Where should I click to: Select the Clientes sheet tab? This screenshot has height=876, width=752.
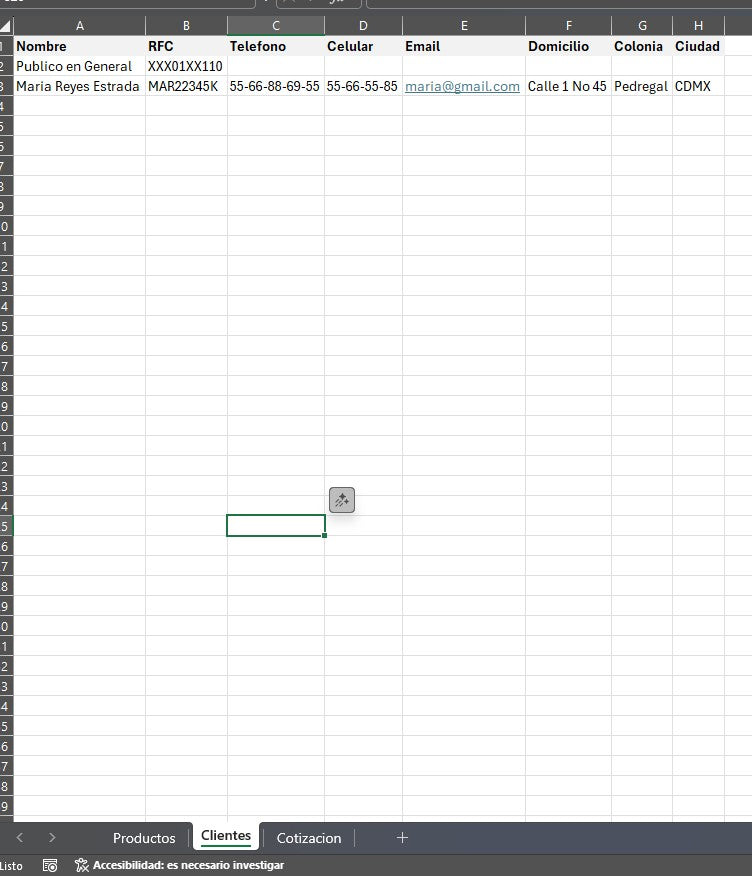226,836
